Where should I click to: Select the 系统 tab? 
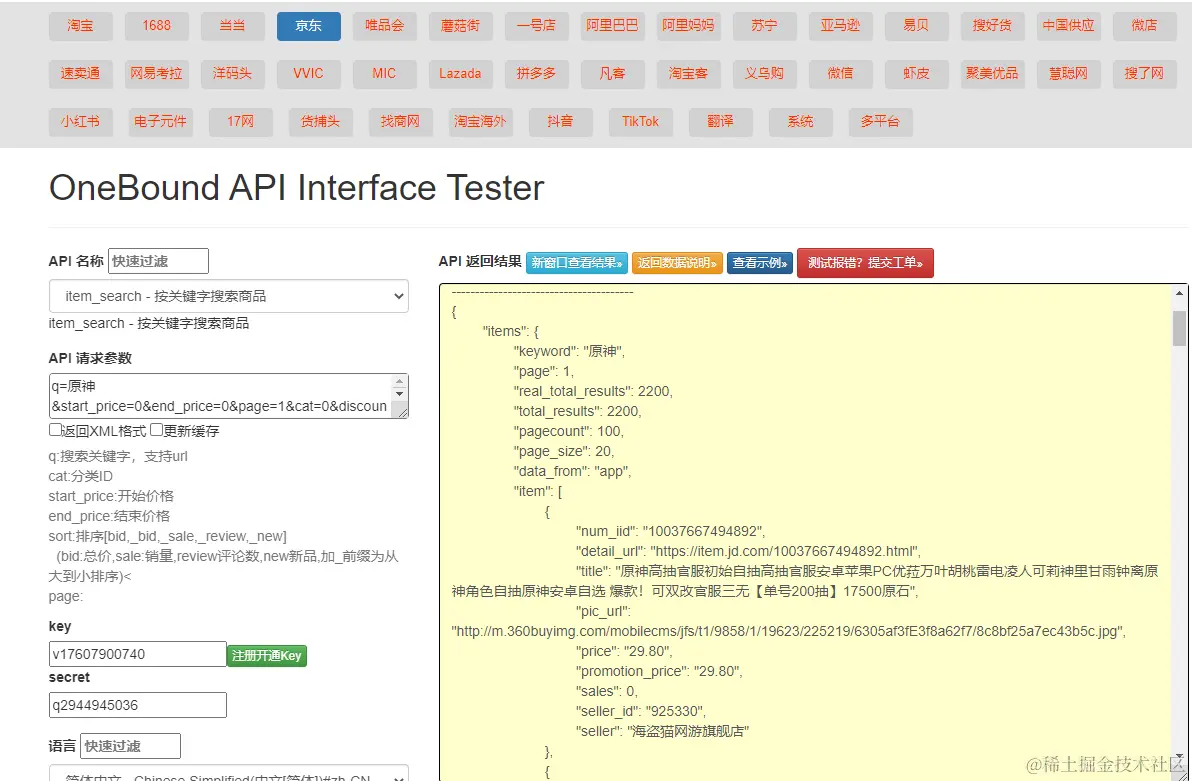coord(800,122)
